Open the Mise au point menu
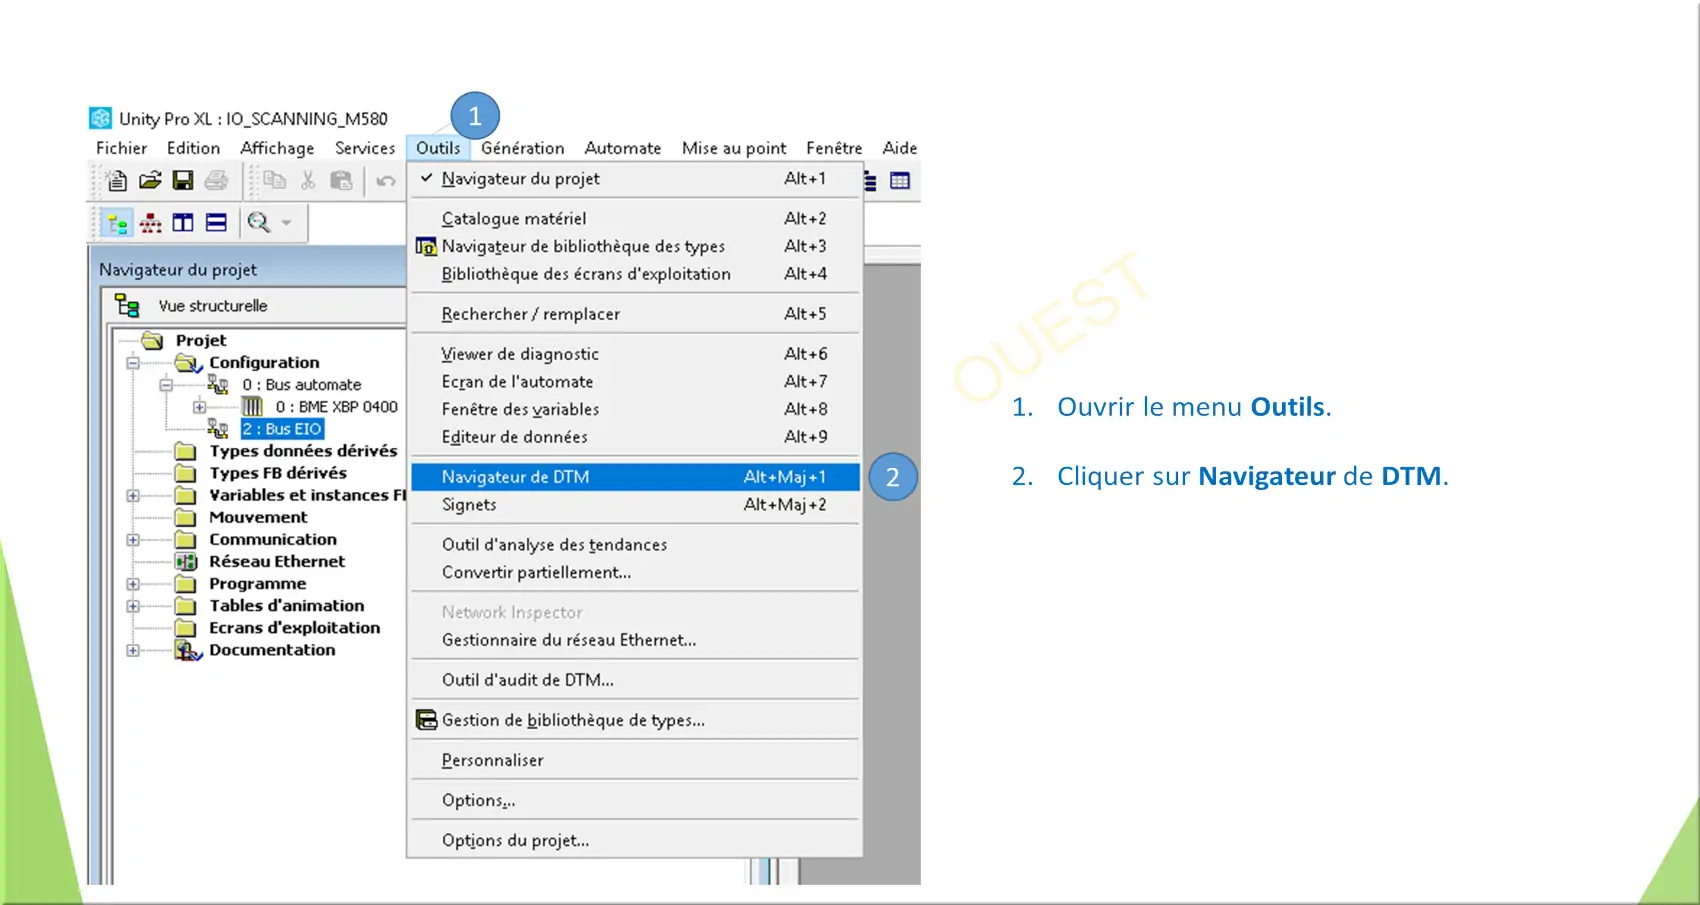 click(734, 148)
